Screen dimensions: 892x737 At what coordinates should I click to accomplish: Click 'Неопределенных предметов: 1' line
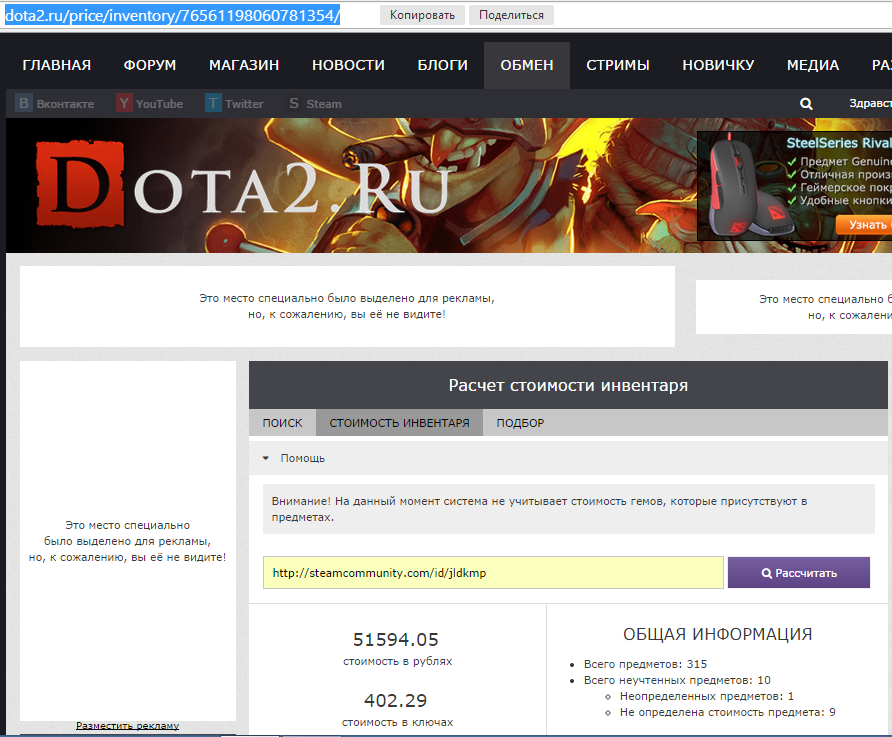tap(707, 696)
